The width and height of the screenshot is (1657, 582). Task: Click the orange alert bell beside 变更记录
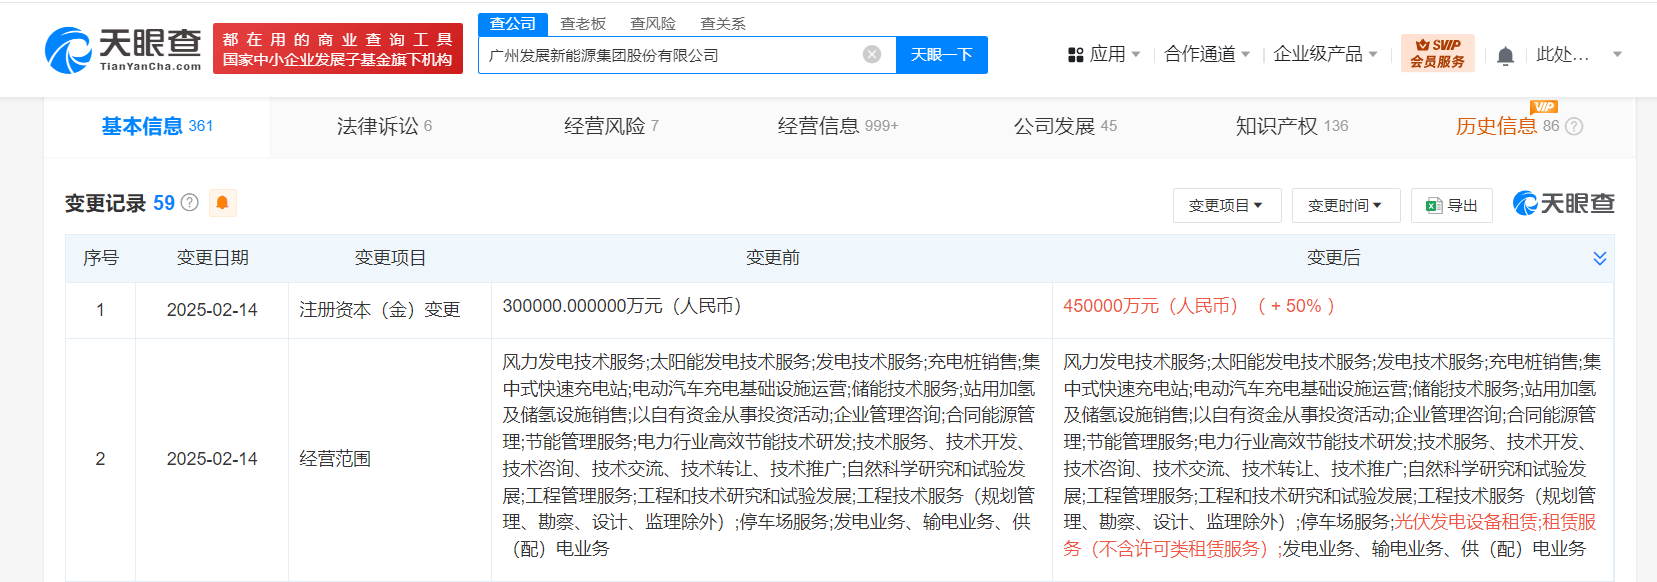point(222,203)
